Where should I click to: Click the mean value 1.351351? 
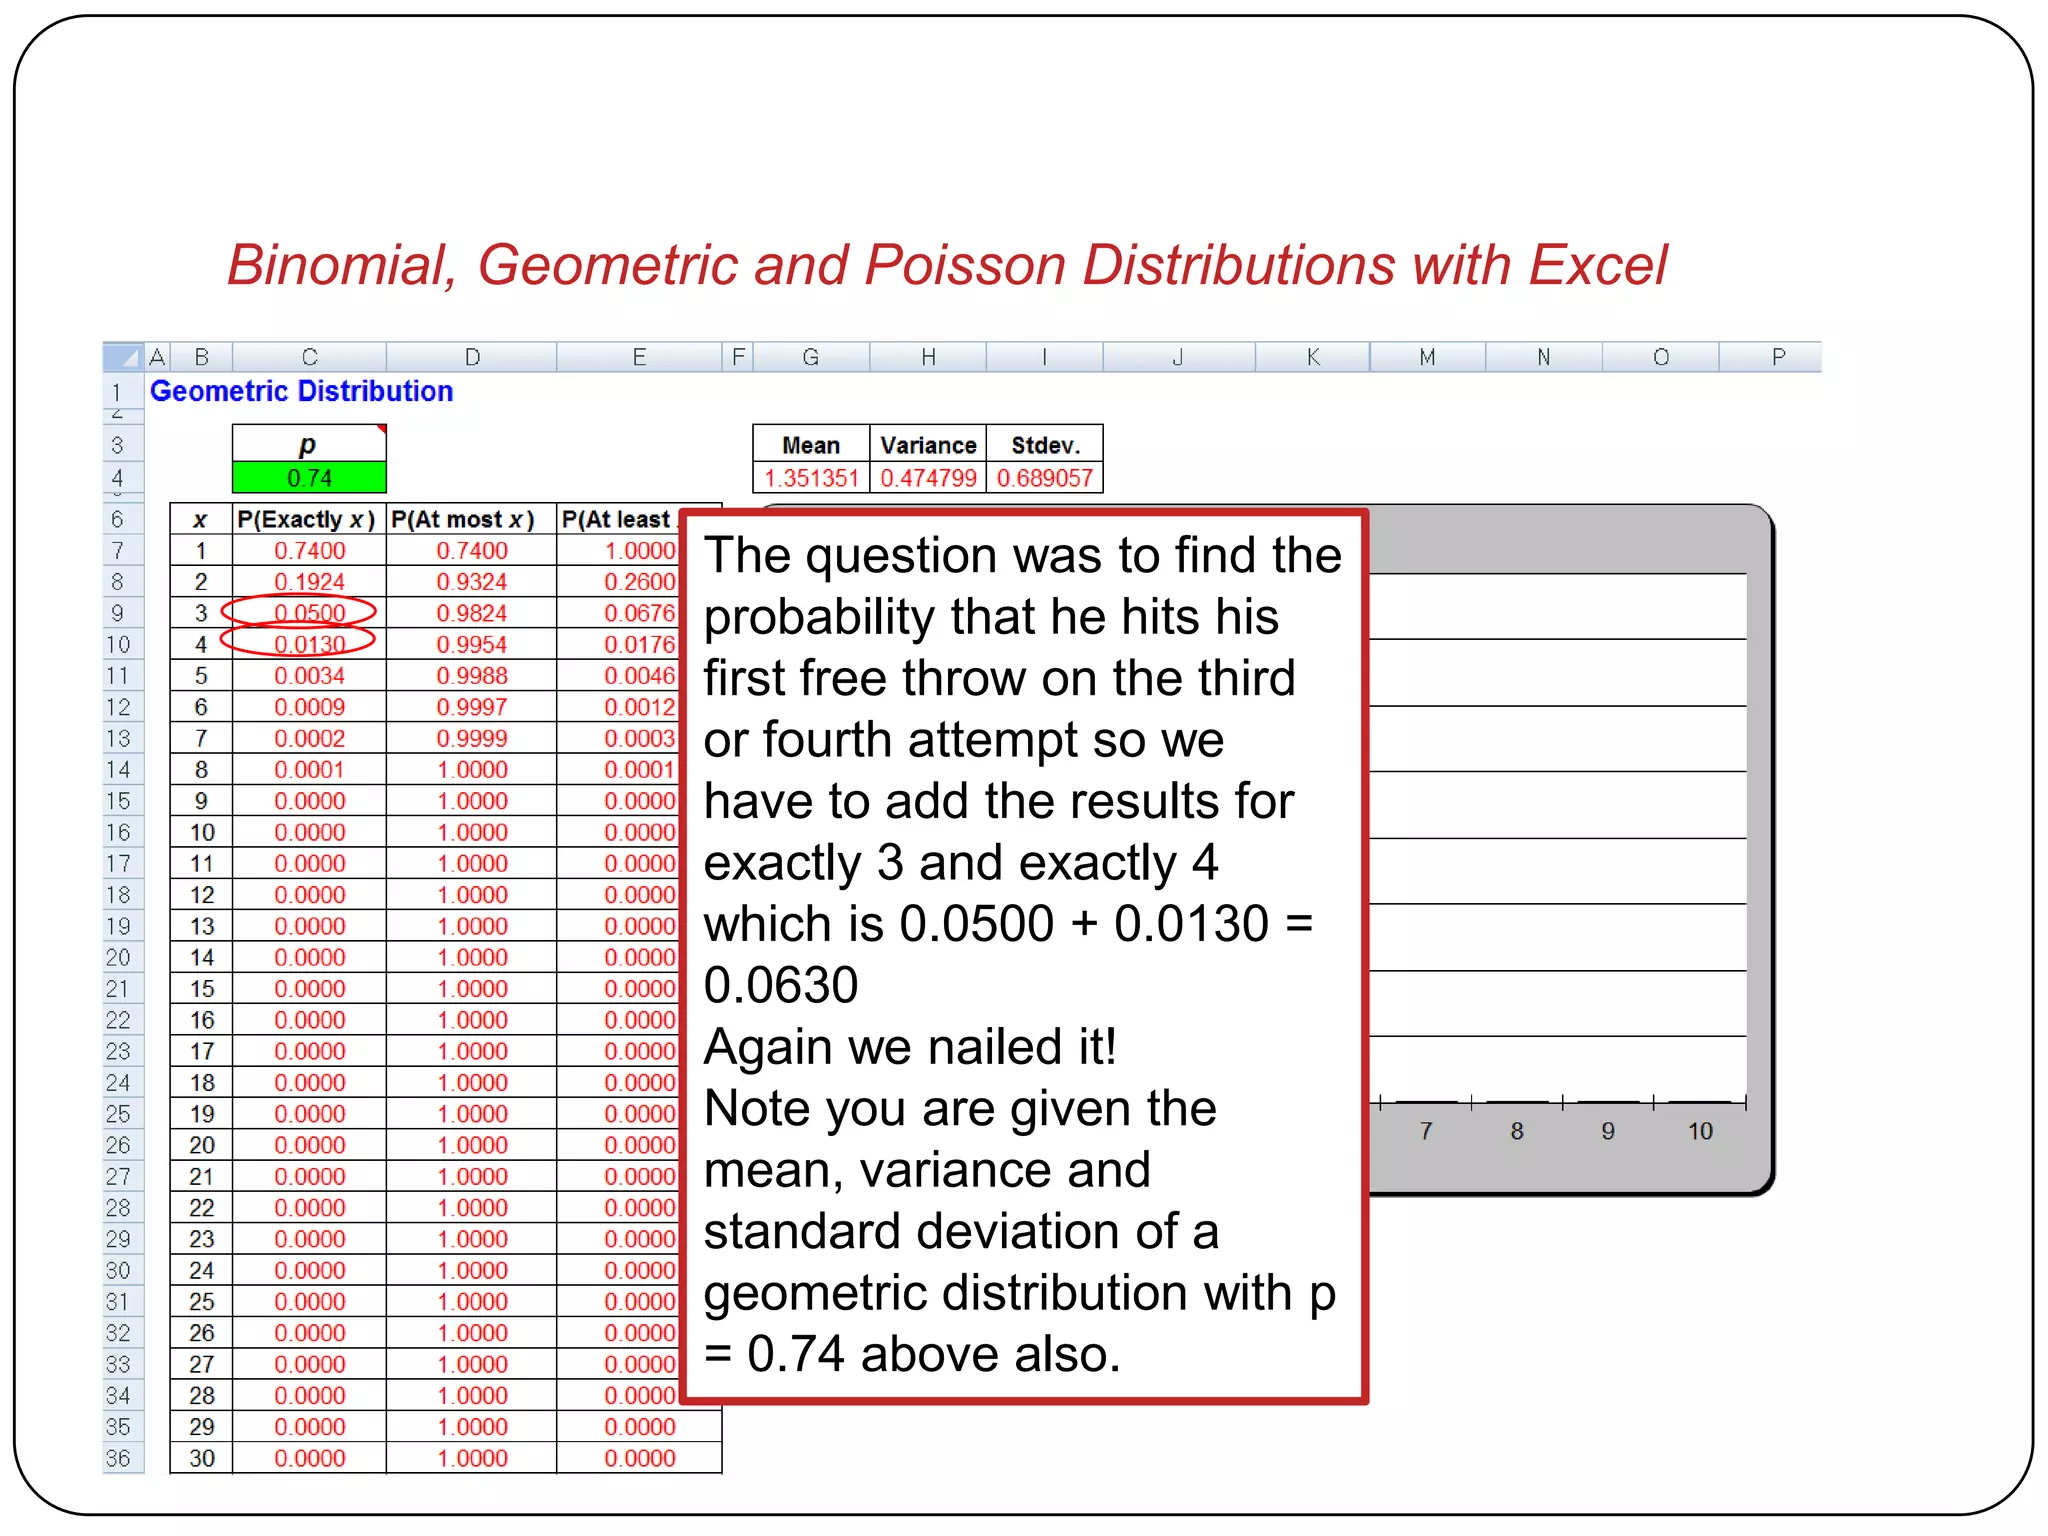[x=811, y=478]
